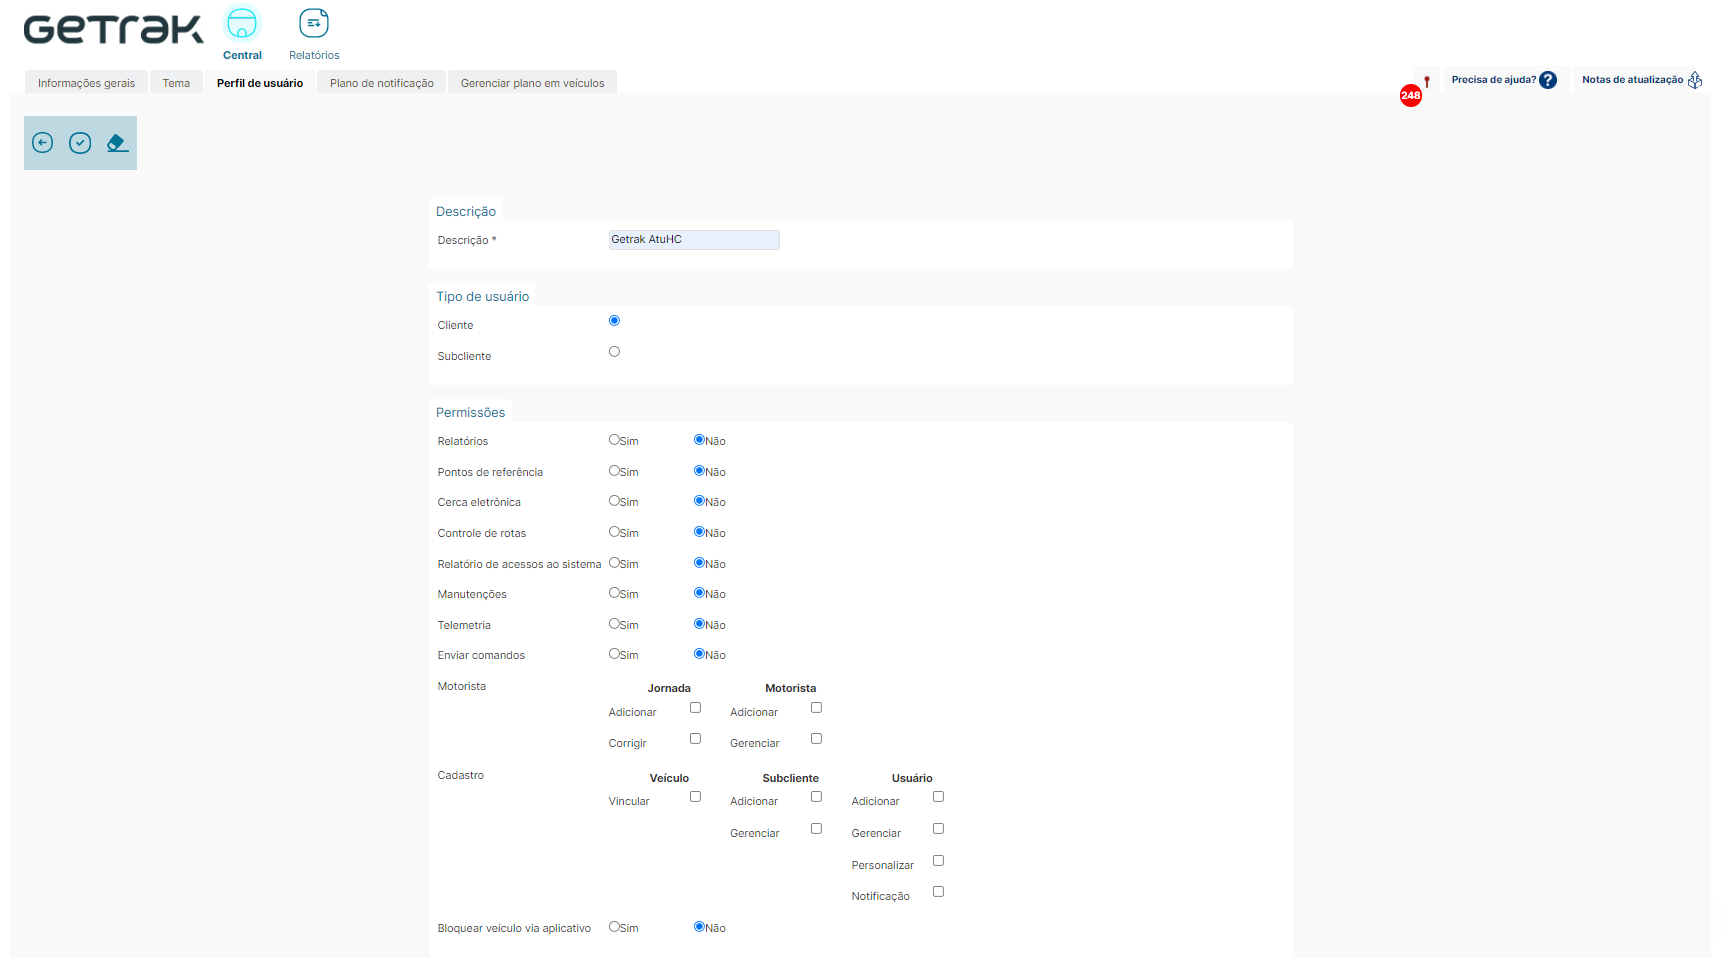Check Motorista Gerenciar checkbox
This screenshot has height=958, width=1721.
816,739
